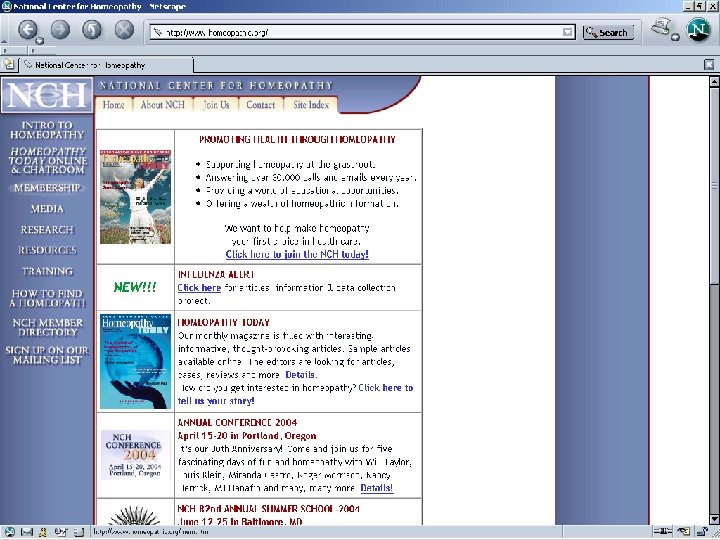Stop loading with the Stop button
The image size is (720, 540).
(x=124, y=30)
